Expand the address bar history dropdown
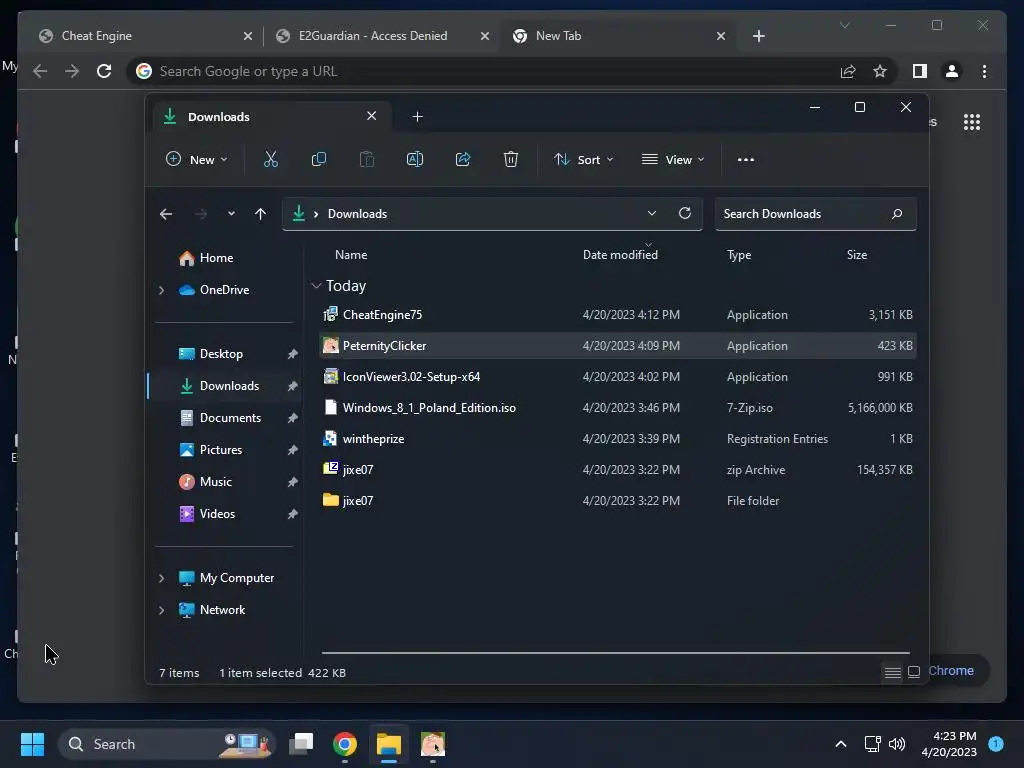 pyautogui.click(x=651, y=214)
